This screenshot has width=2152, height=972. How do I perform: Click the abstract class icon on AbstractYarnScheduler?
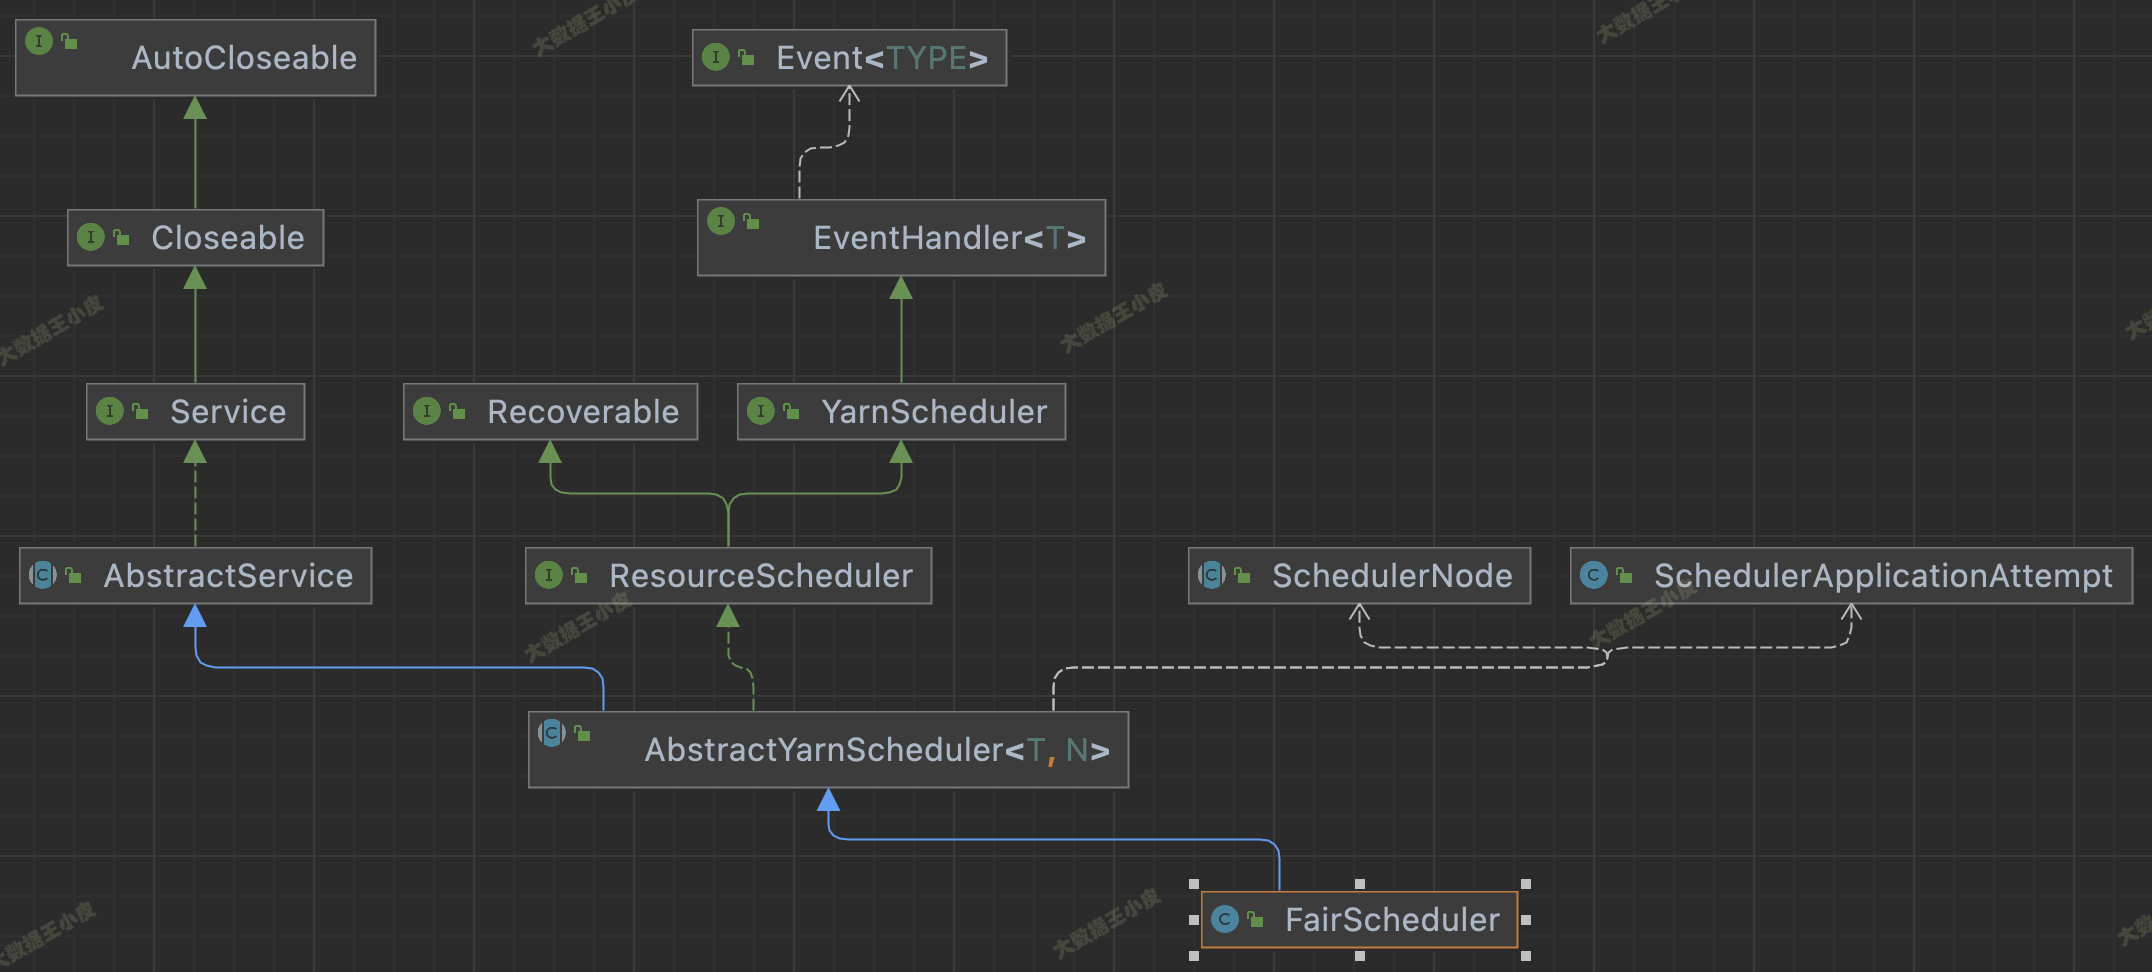coord(552,733)
